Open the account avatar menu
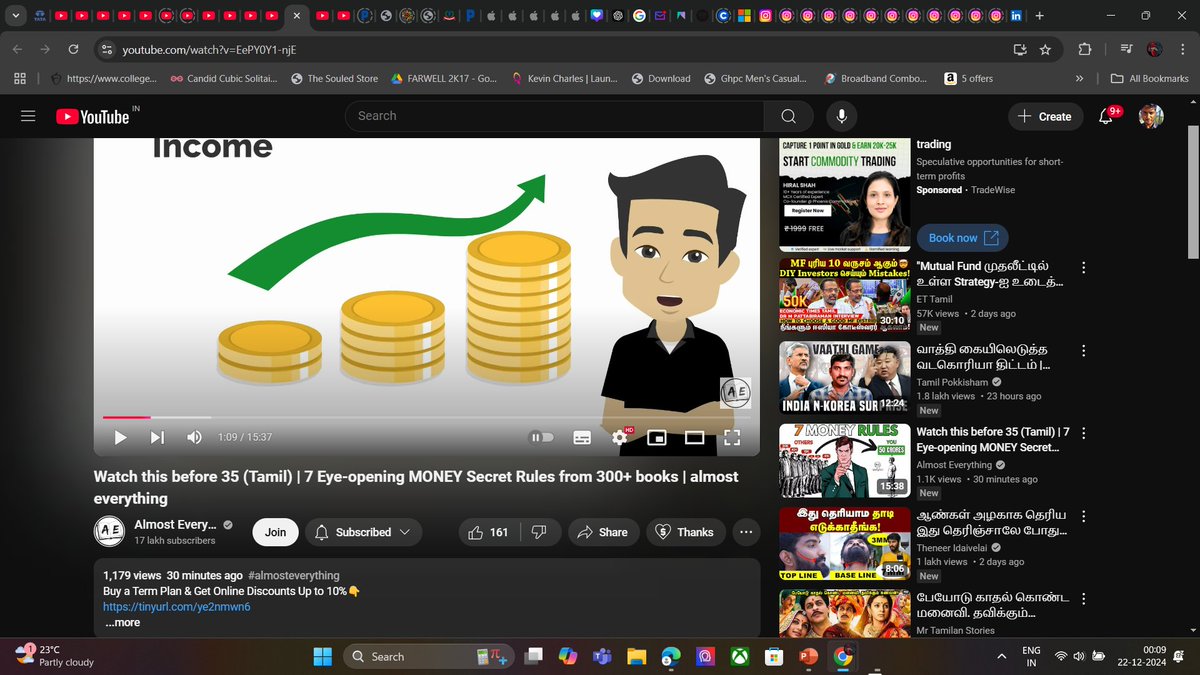The height and width of the screenshot is (675, 1200). point(1151,116)
